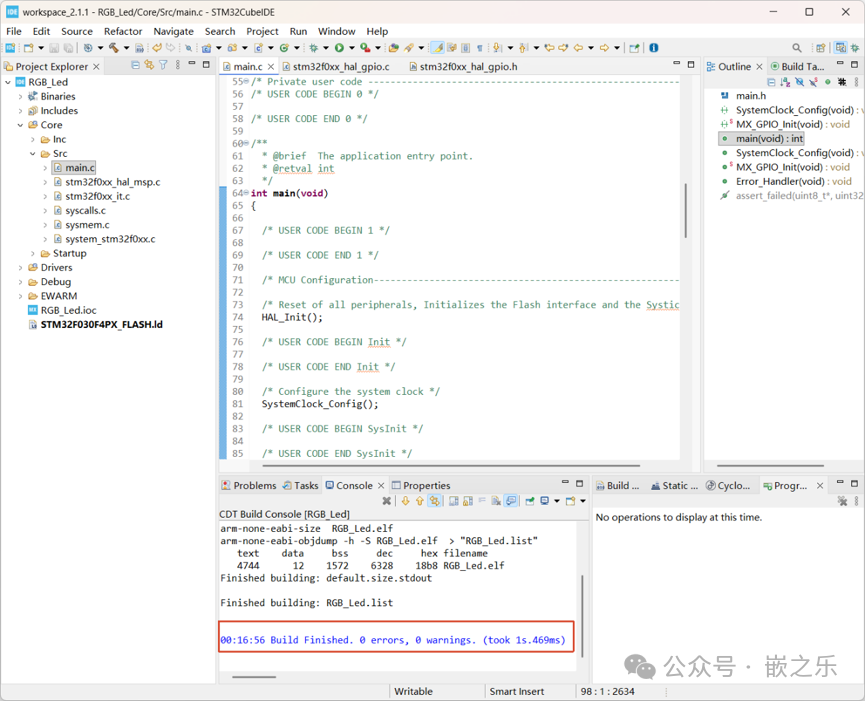Click the HAL_Init(); code line
This screenshot has width=865, height=701.
click(x=292, y=317)
